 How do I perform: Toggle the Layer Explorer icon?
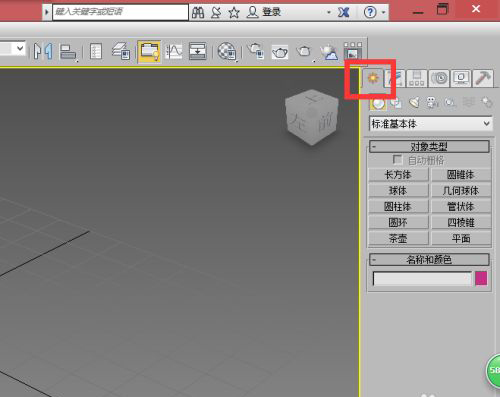pos(121,51)
